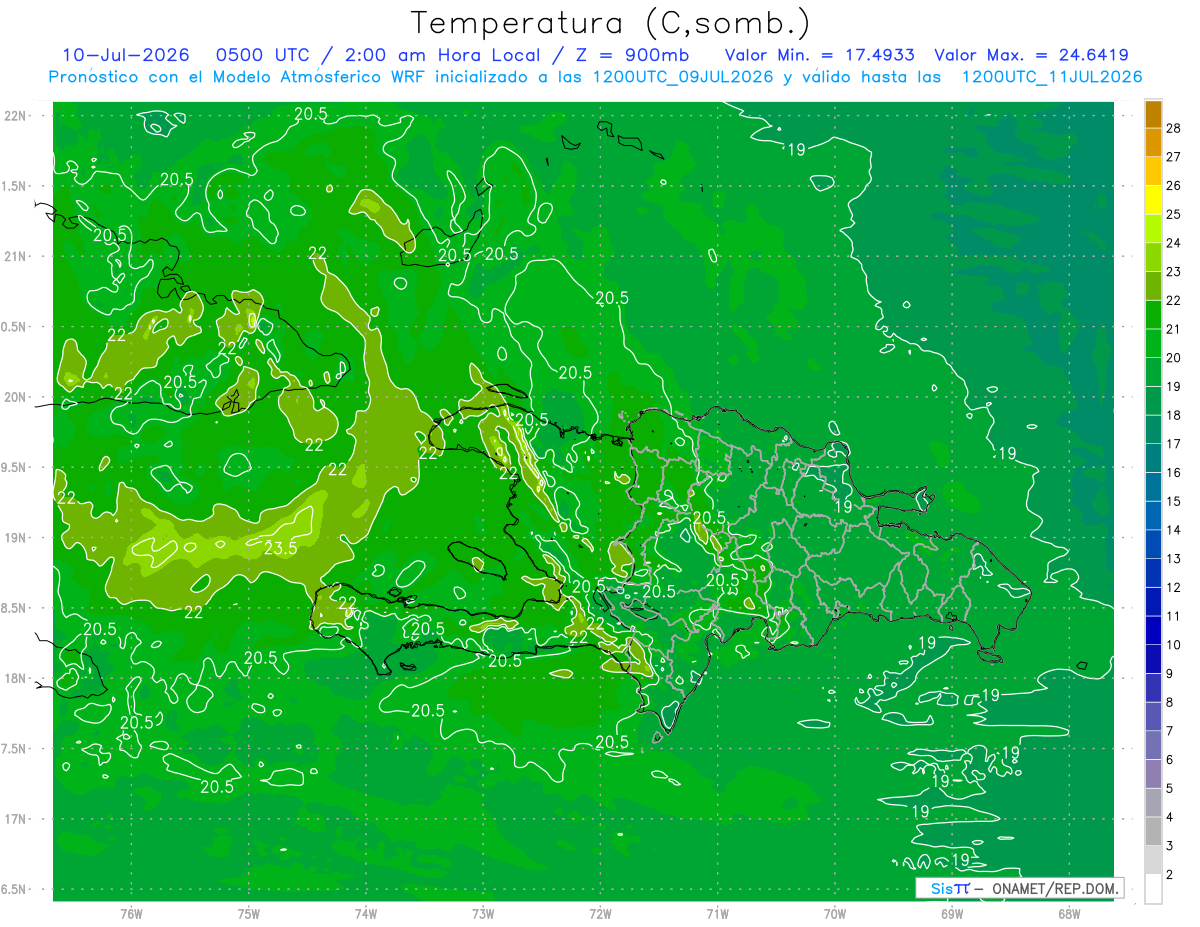Click the '69W' longitude axis label
Viewport: 1200px width, 927px height.
coord(952,914)
